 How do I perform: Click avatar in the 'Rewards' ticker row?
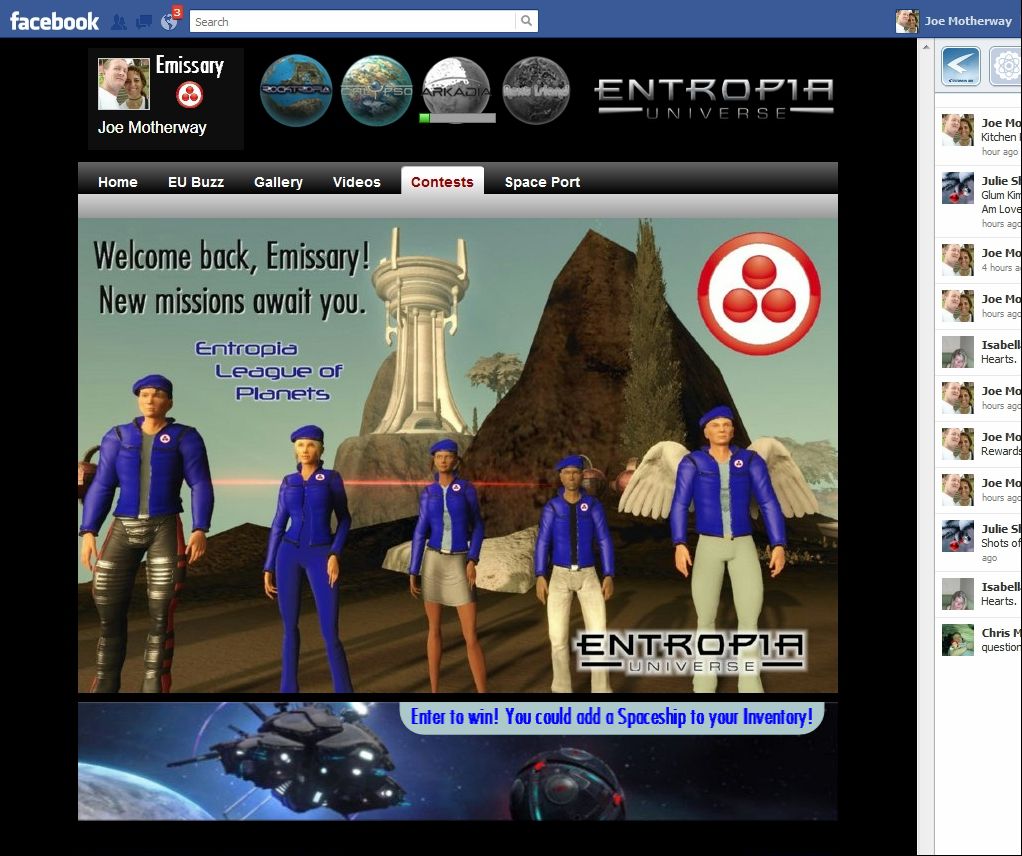[957, 444]
